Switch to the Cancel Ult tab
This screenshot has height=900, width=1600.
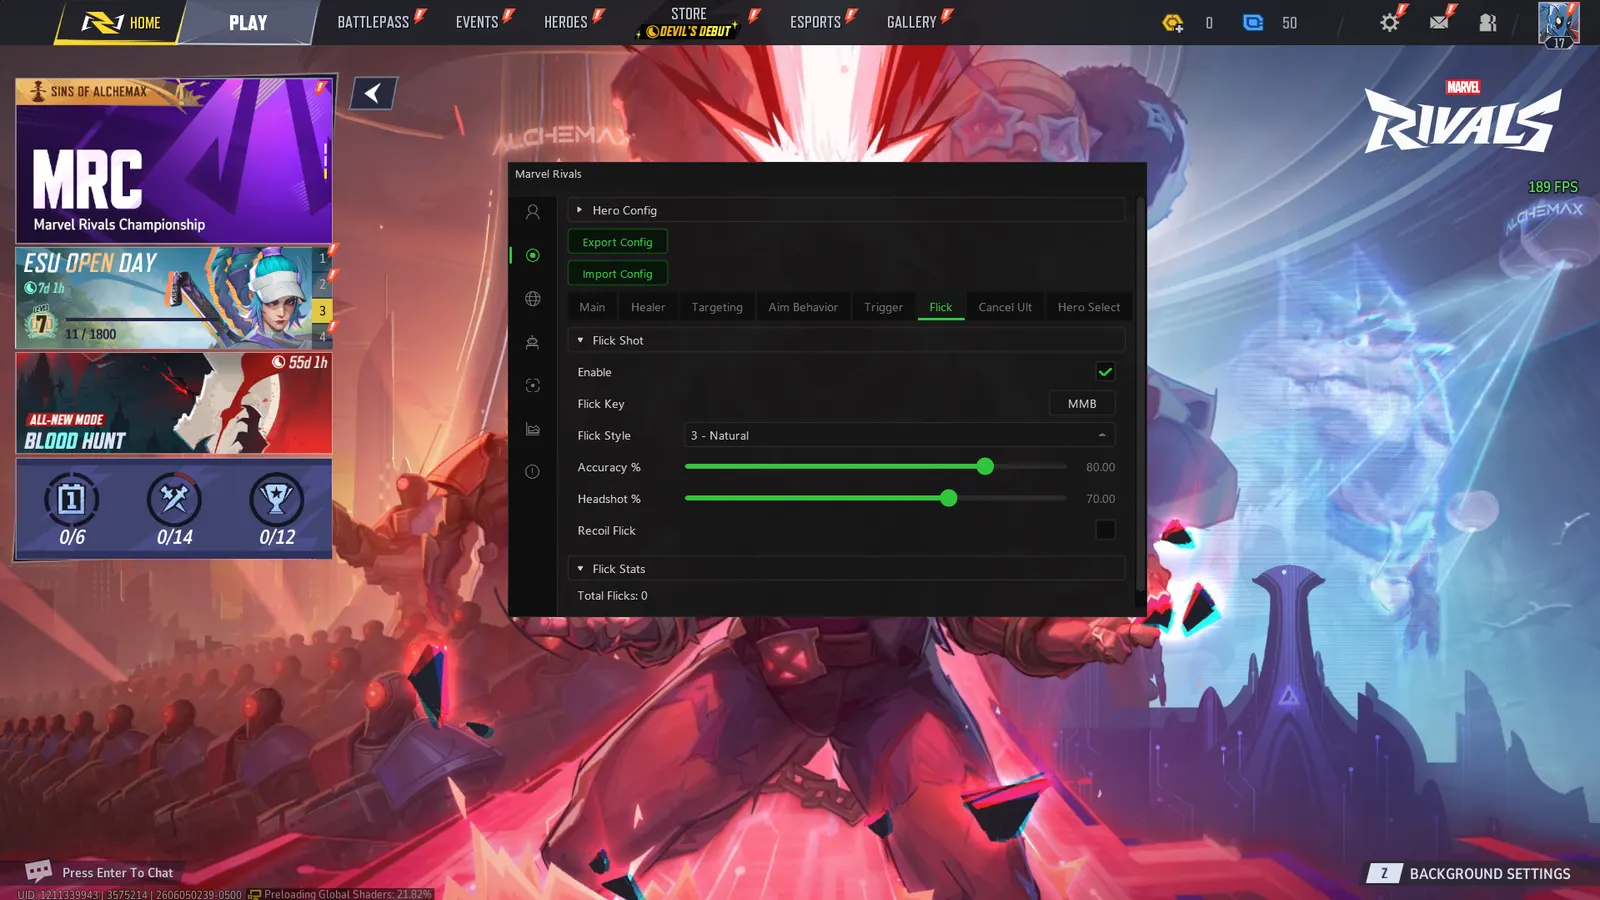(1005, 307)
